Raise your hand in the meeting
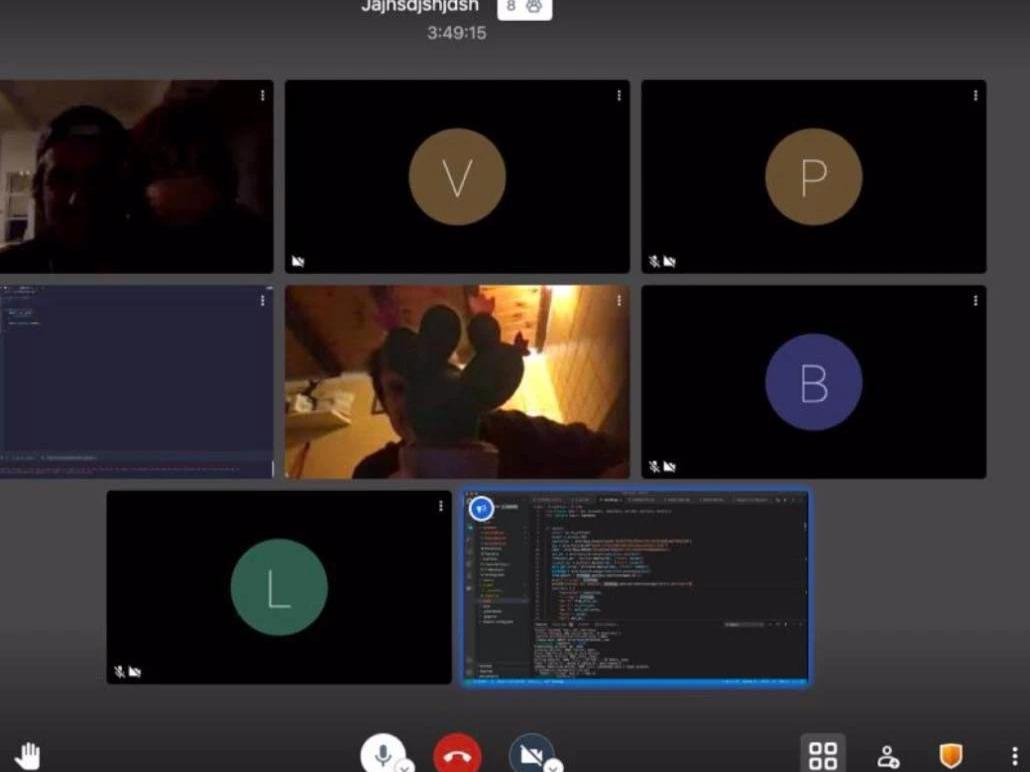Screen dimensions: 1030x772 click(x=27, y=756)
